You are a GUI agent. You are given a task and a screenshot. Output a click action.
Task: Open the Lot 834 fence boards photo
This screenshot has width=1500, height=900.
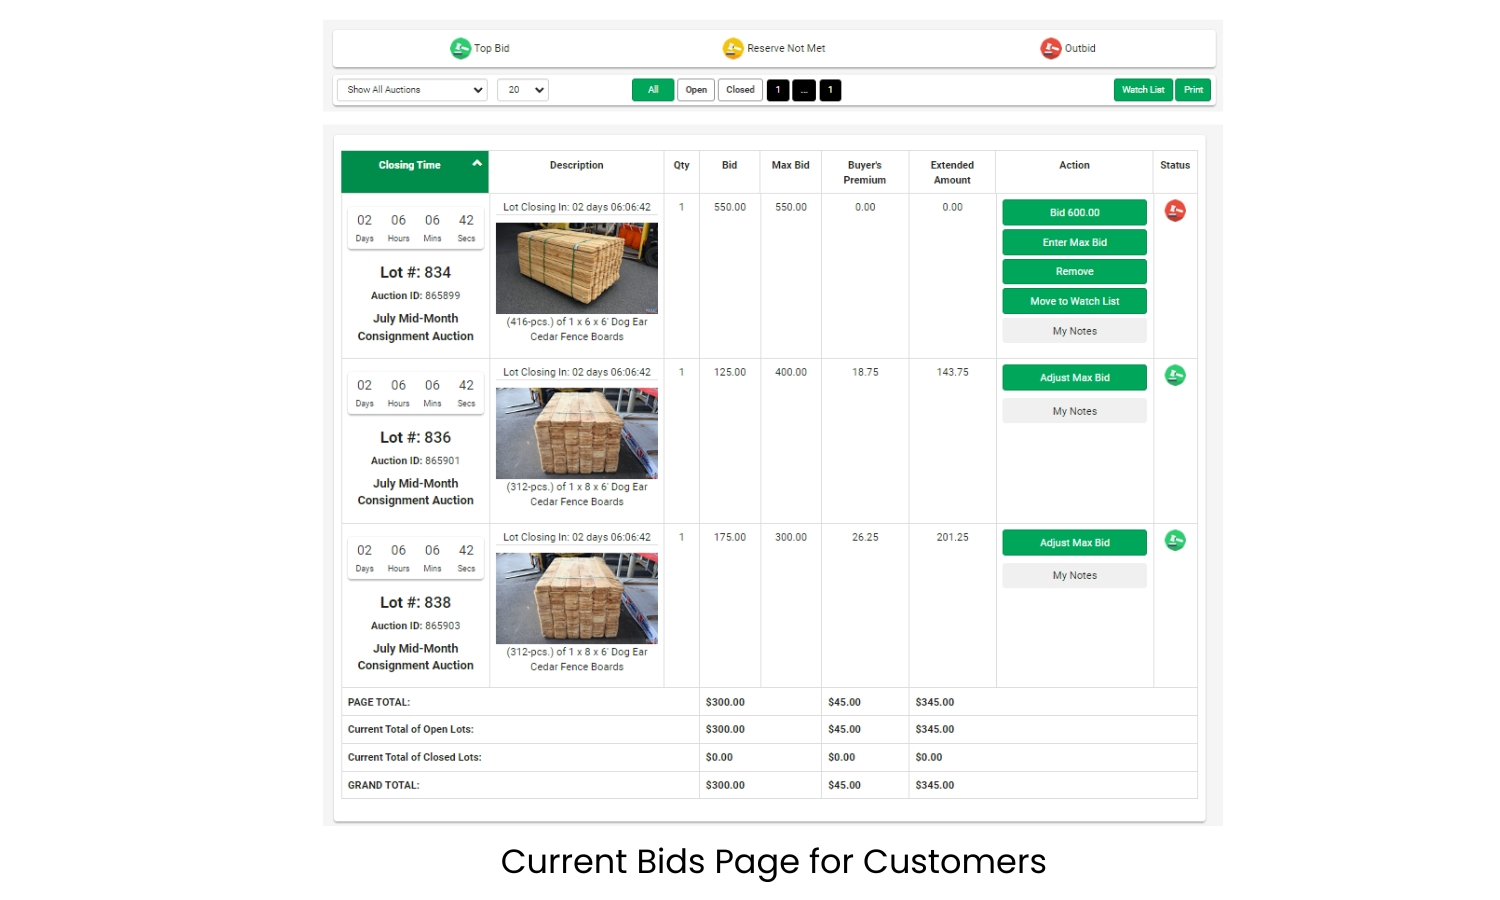click(577, 268)
